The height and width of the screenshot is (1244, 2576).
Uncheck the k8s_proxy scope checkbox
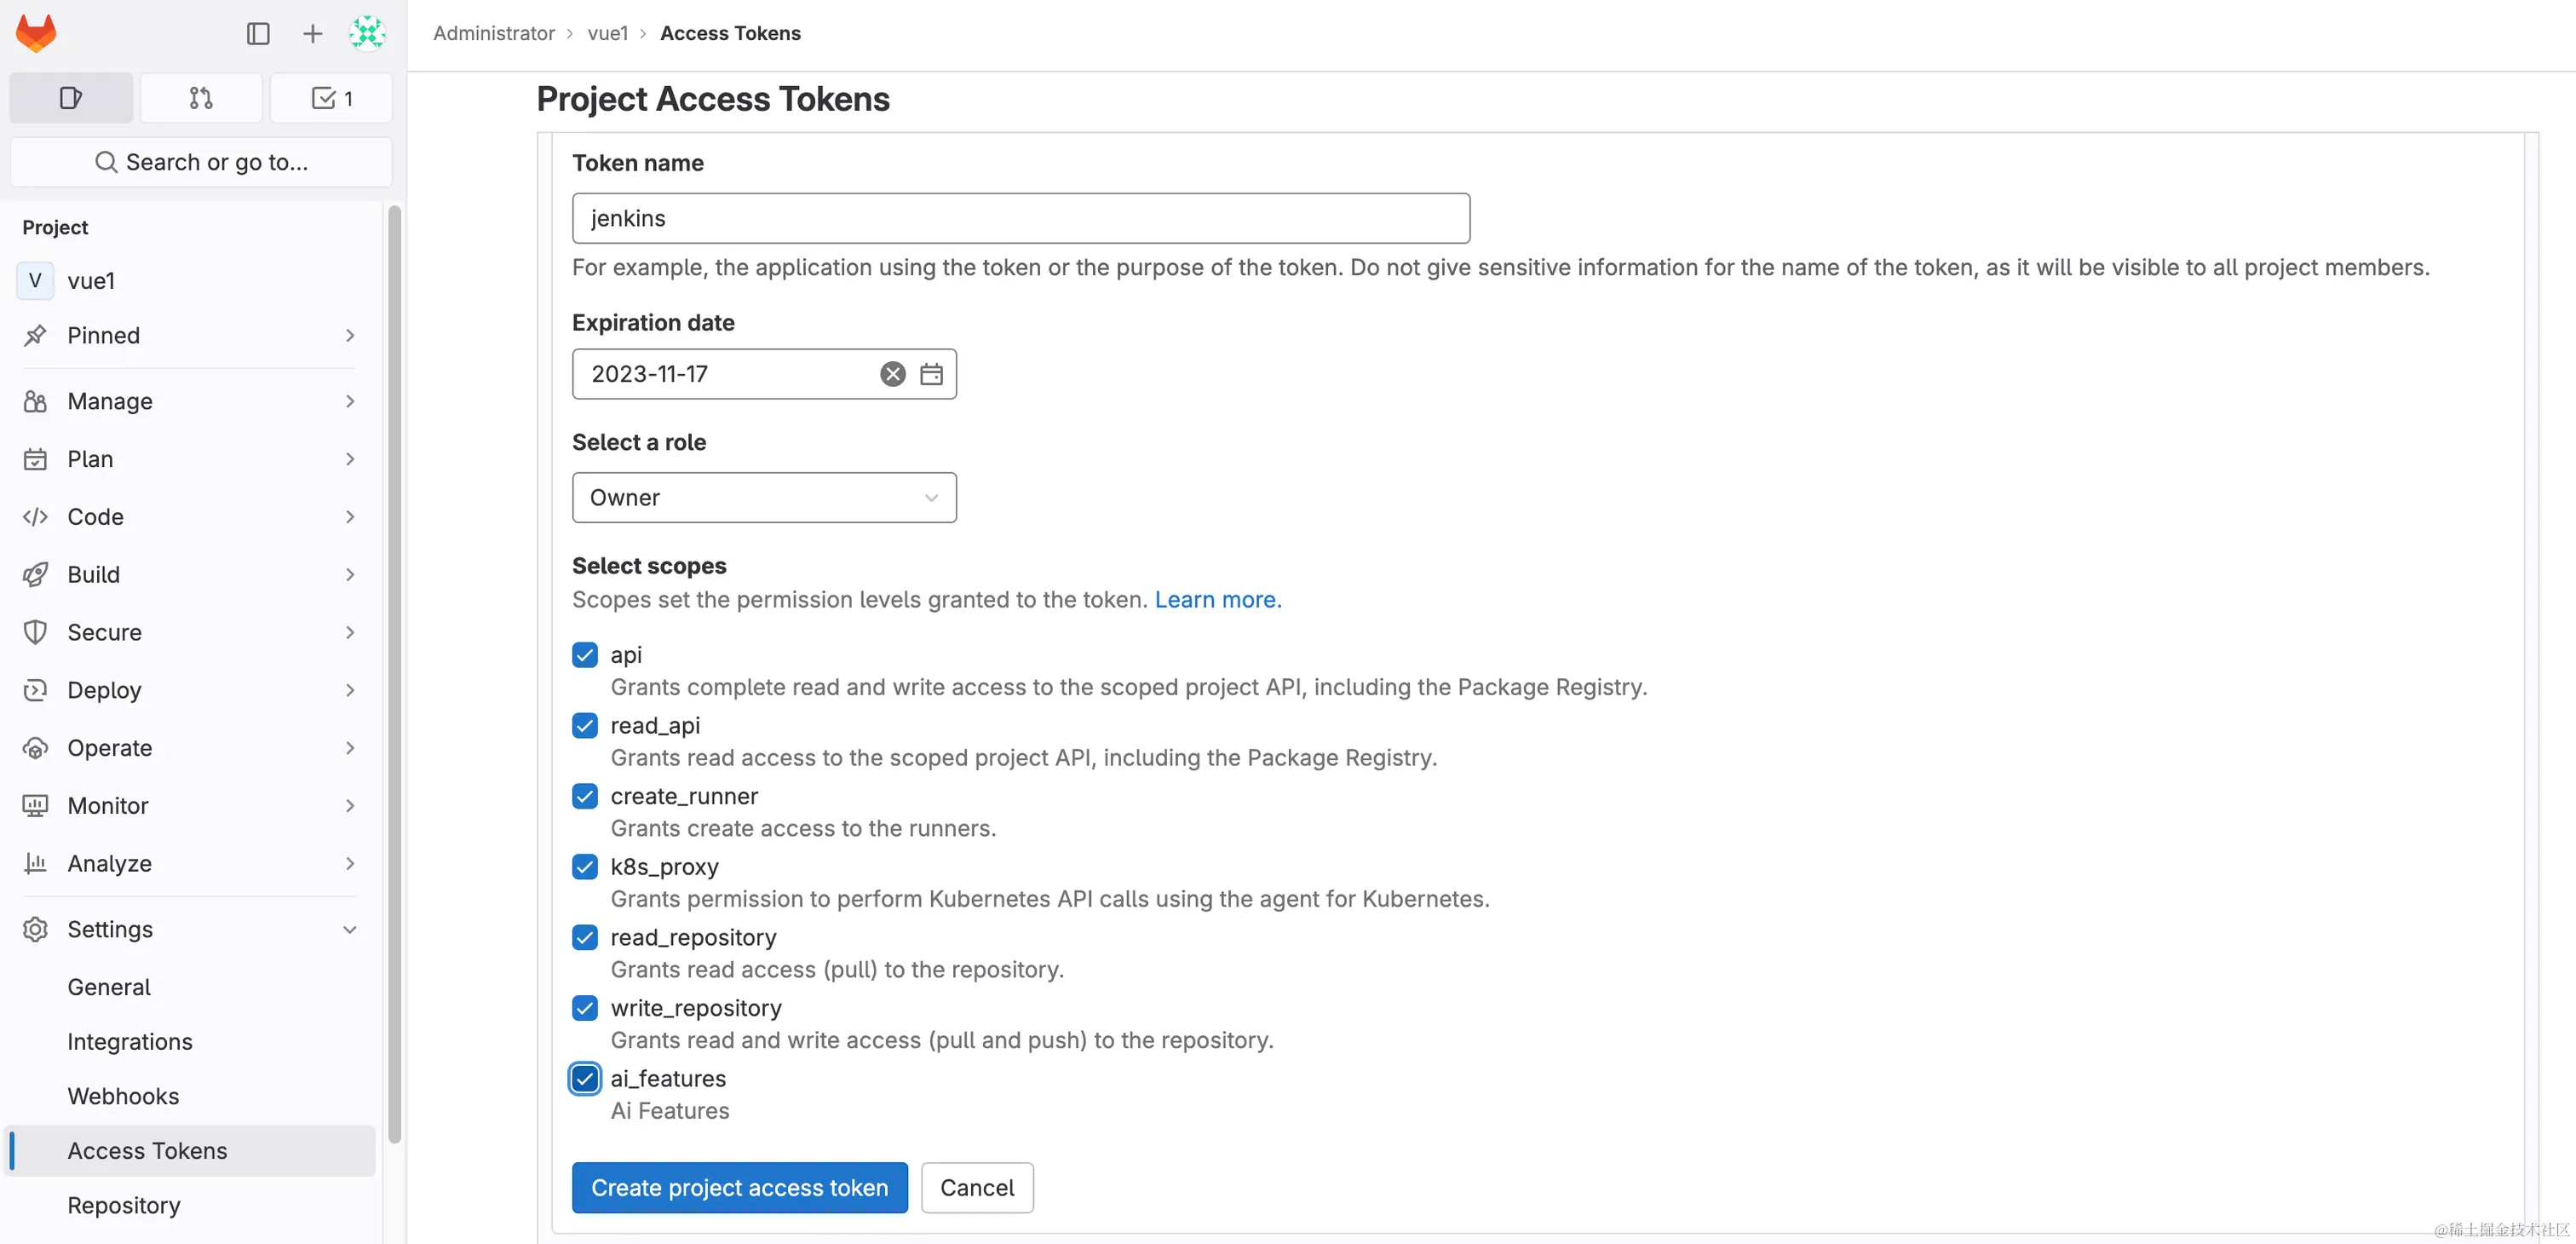[x=585, y=867]
